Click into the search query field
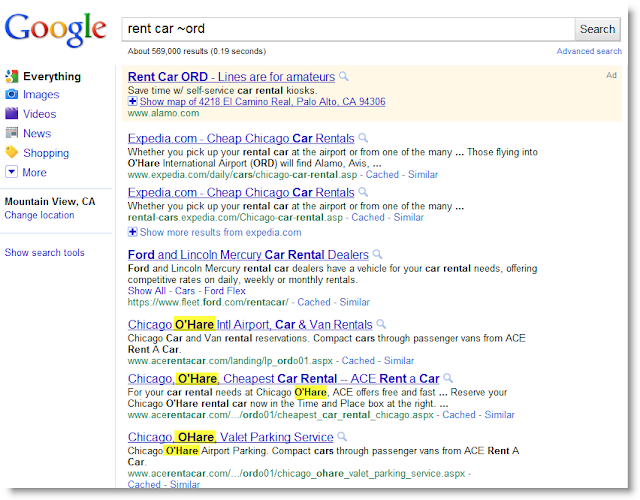 [348, 29]
